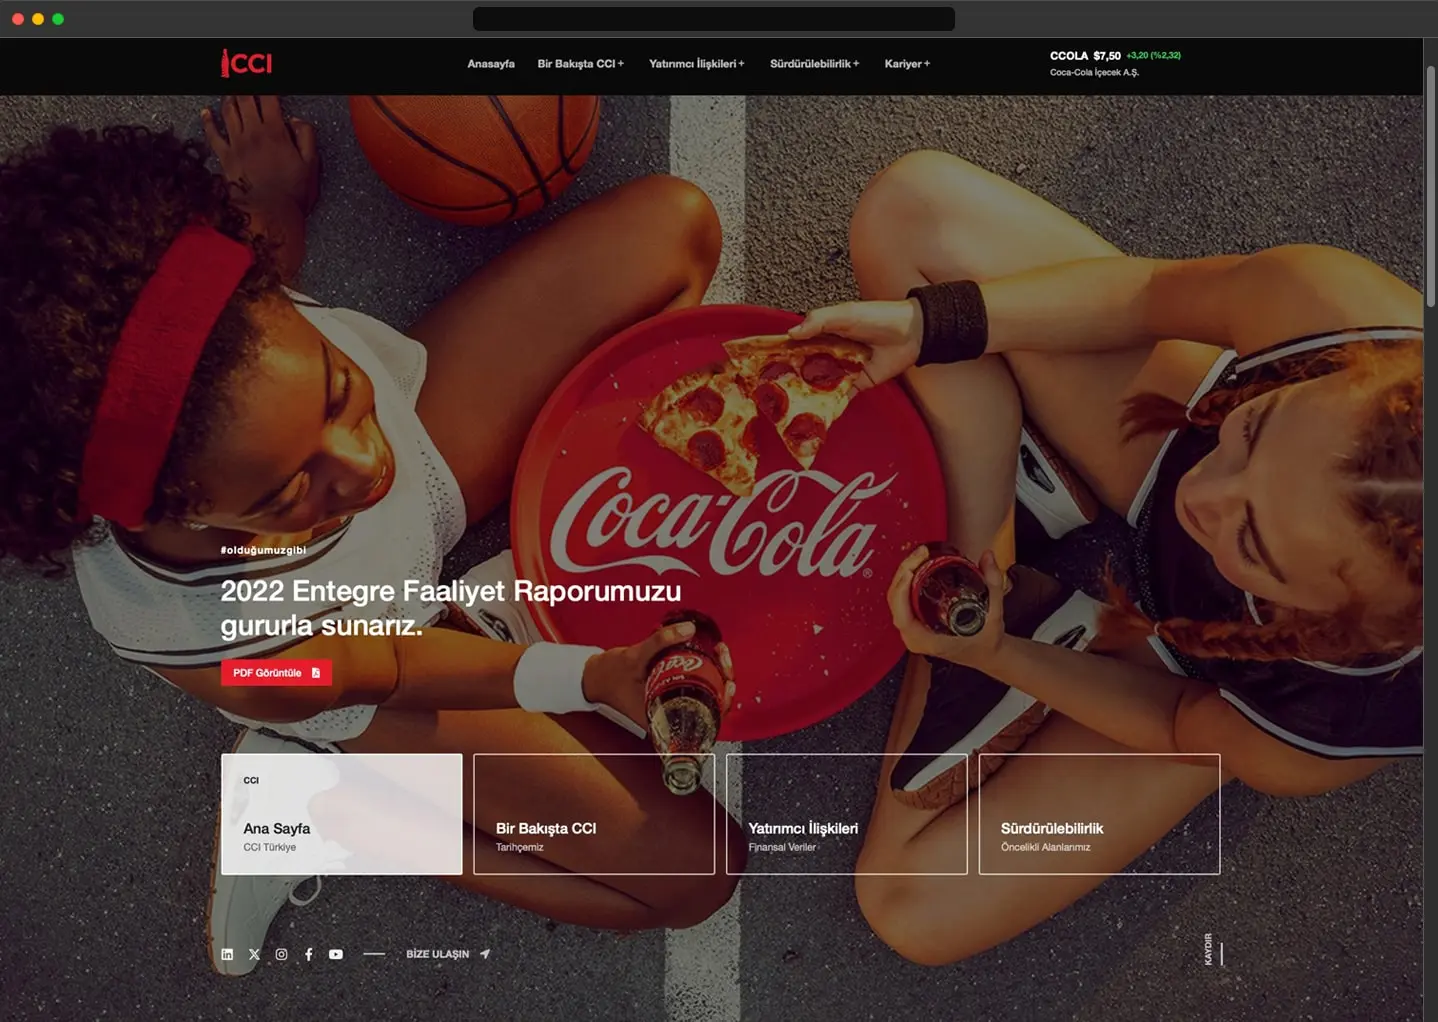1438x1022 pixels.
Task: Open the Instagram social icon
Action: pos(281,954)
